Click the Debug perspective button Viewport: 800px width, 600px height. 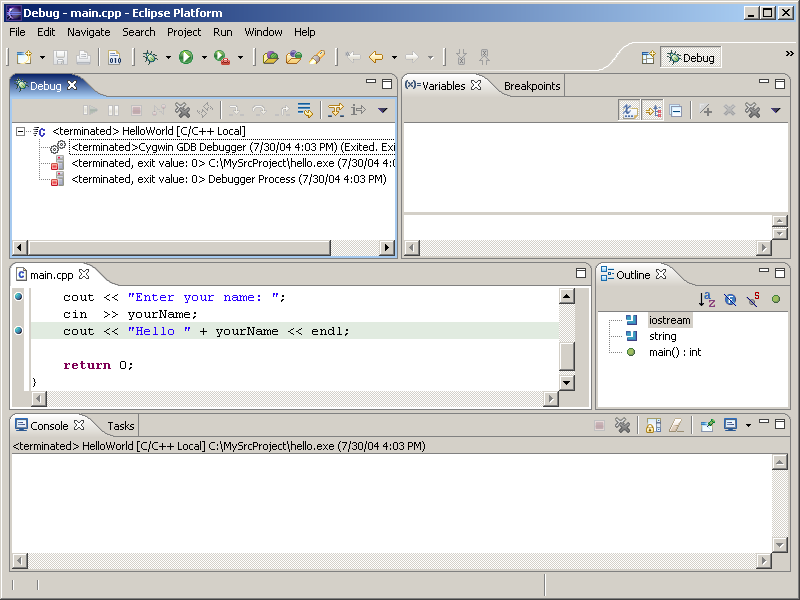click(691, 58)
